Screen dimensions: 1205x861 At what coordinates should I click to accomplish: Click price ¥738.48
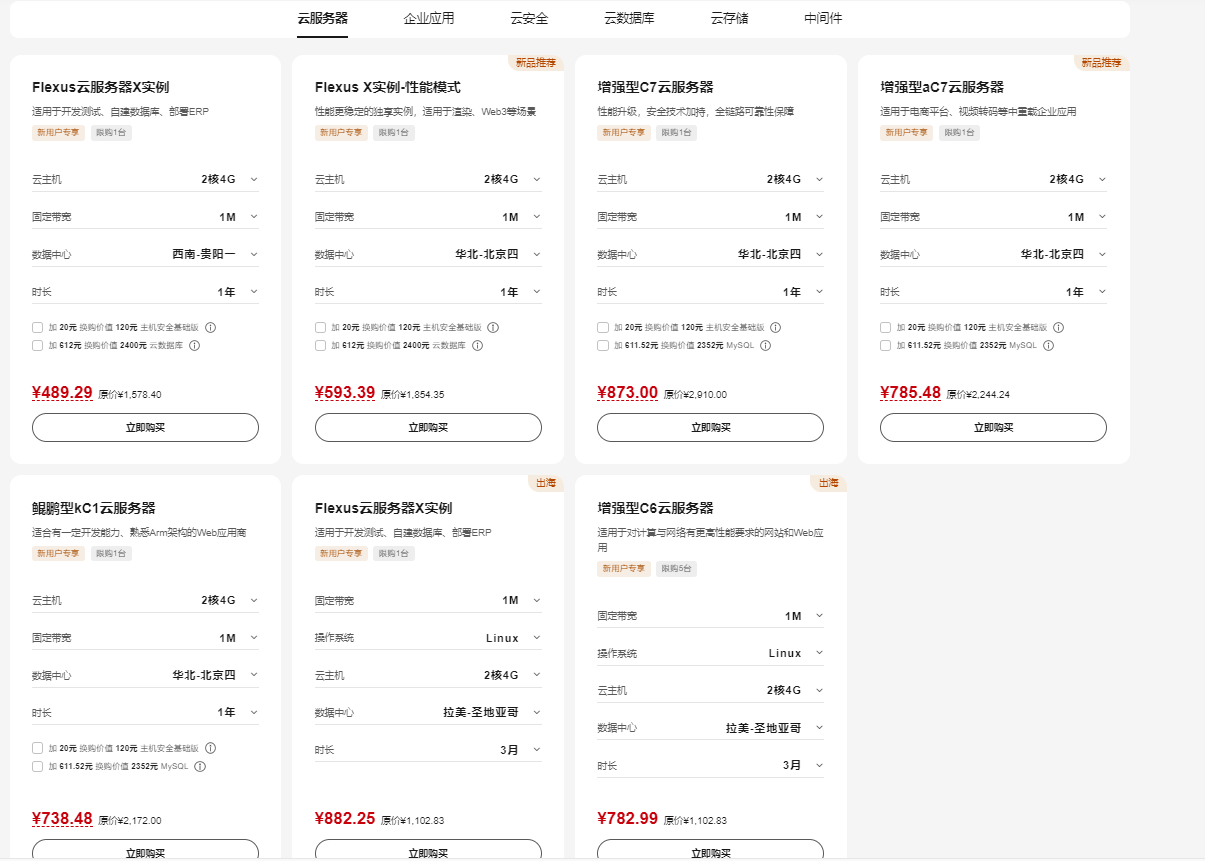62,819
